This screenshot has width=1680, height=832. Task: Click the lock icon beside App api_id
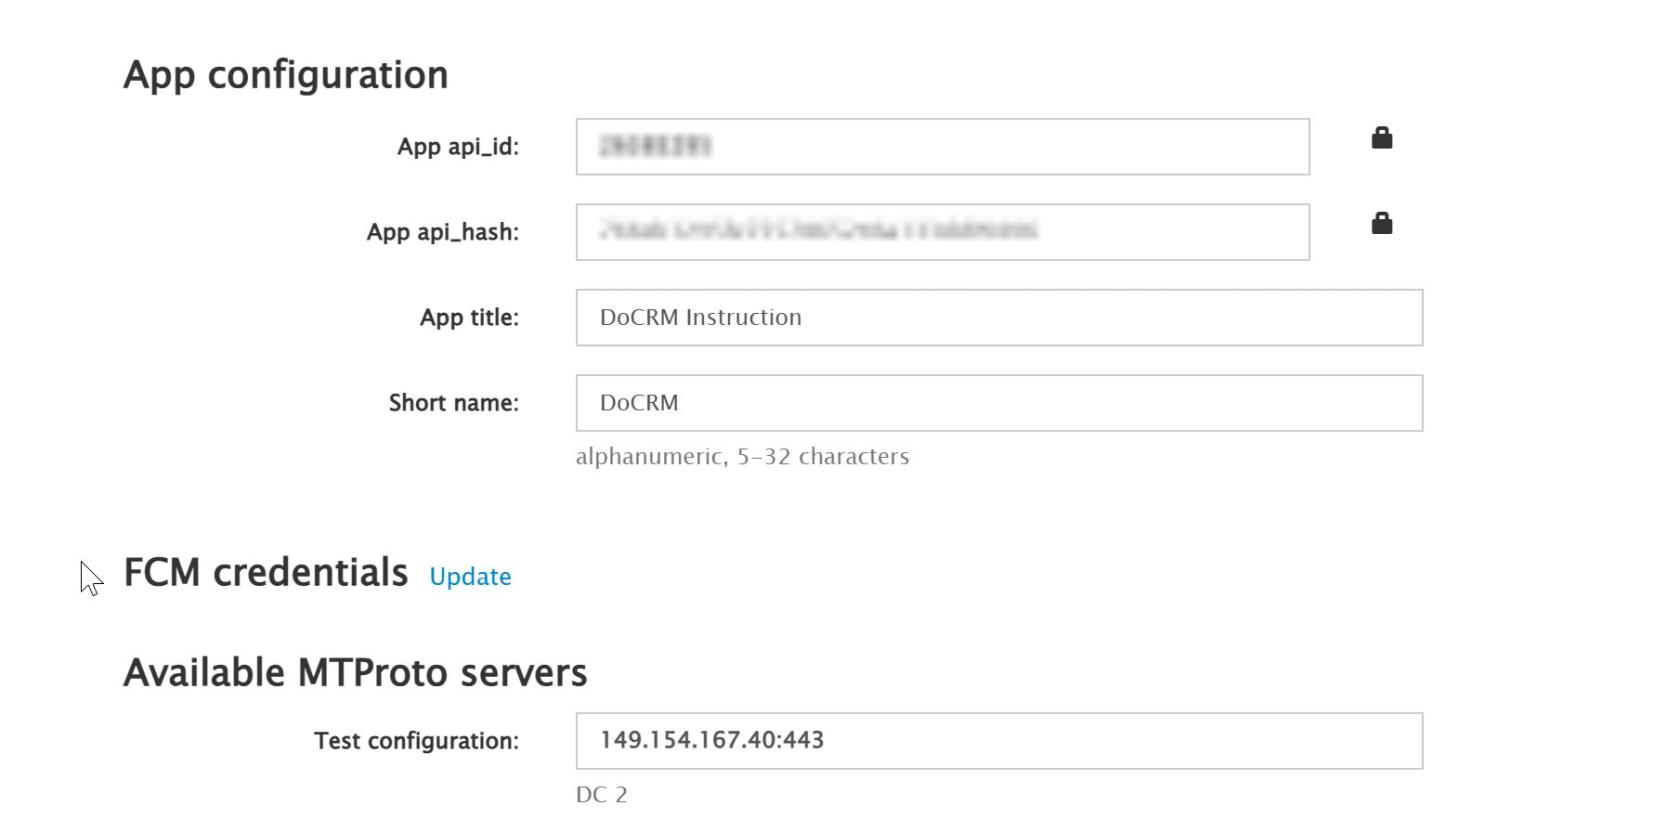point(1381,138)
